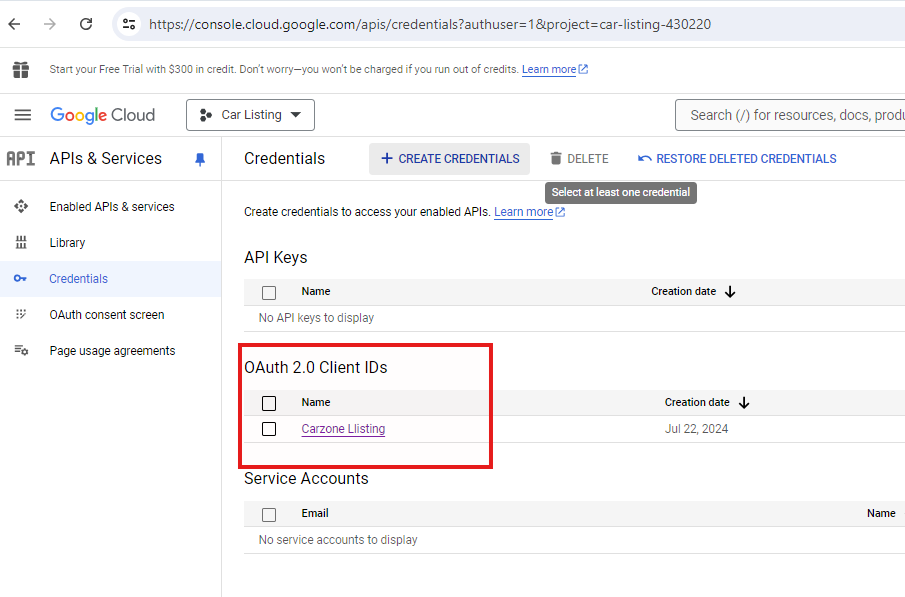Click the gift icon in free trial banner
Viewport: 905px width, 597px height.
coord(21,69)
